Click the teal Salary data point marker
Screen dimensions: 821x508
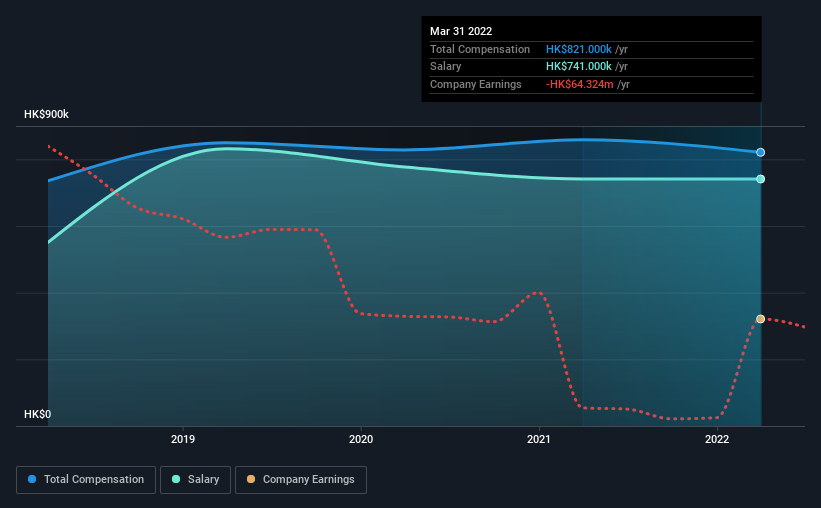pos(760,179)
